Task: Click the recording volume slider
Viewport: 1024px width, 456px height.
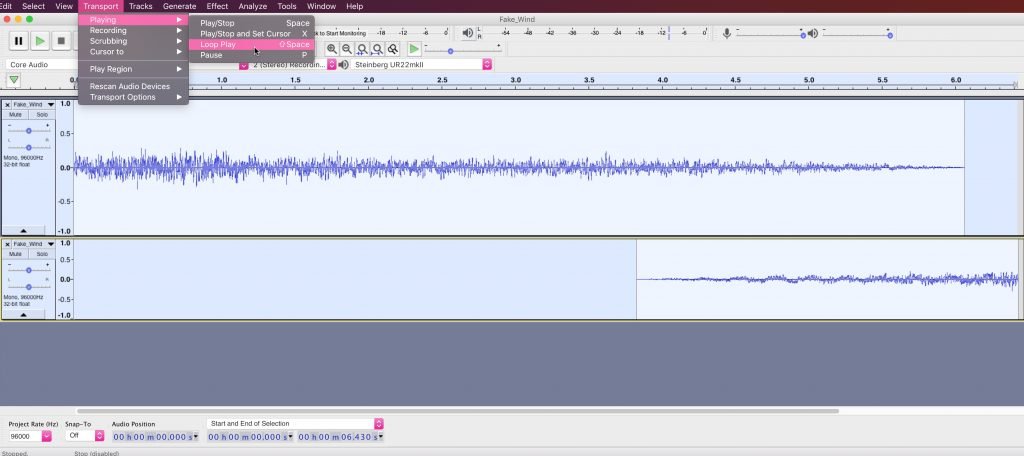Action: point(770,35)
